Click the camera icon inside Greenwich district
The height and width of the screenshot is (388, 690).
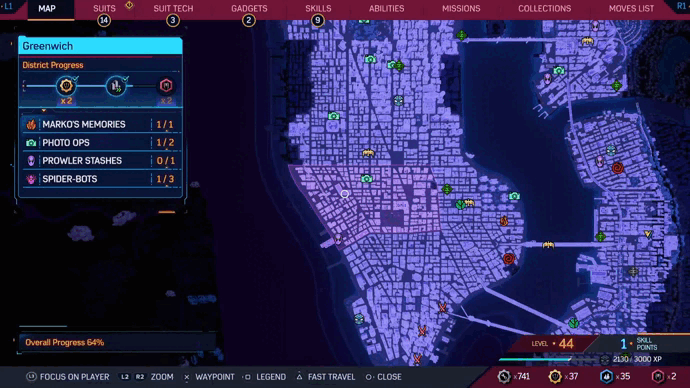[367, 179]
